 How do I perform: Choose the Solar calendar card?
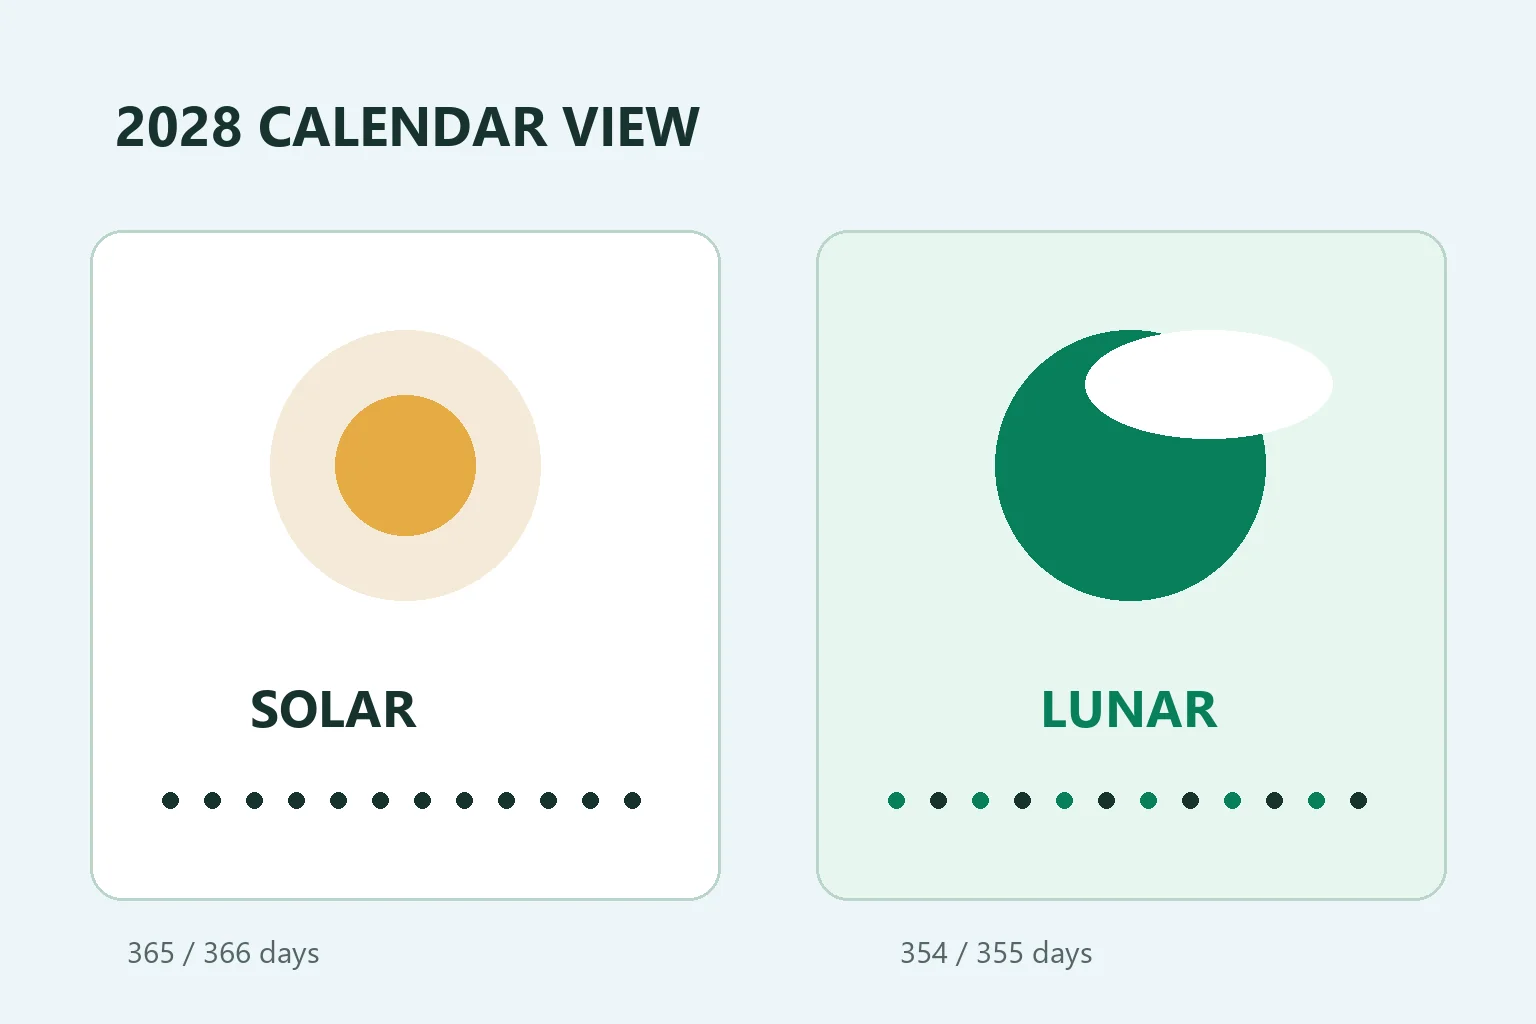[x=405, y=565]
